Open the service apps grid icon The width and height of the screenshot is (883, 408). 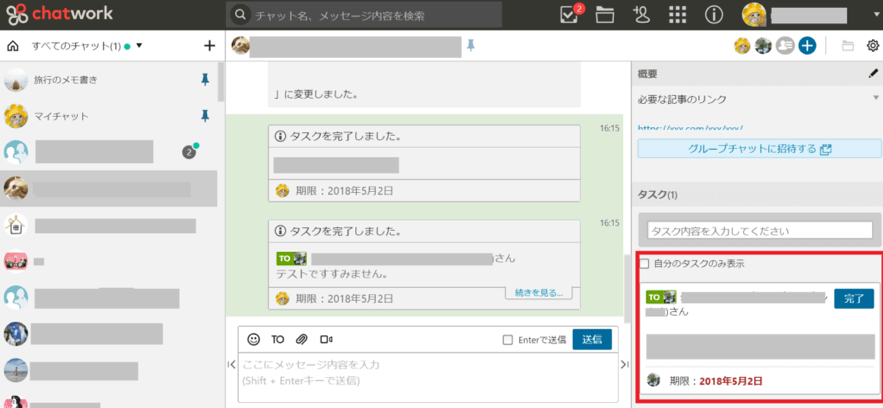pyautogui.click(x=677, y=15)
